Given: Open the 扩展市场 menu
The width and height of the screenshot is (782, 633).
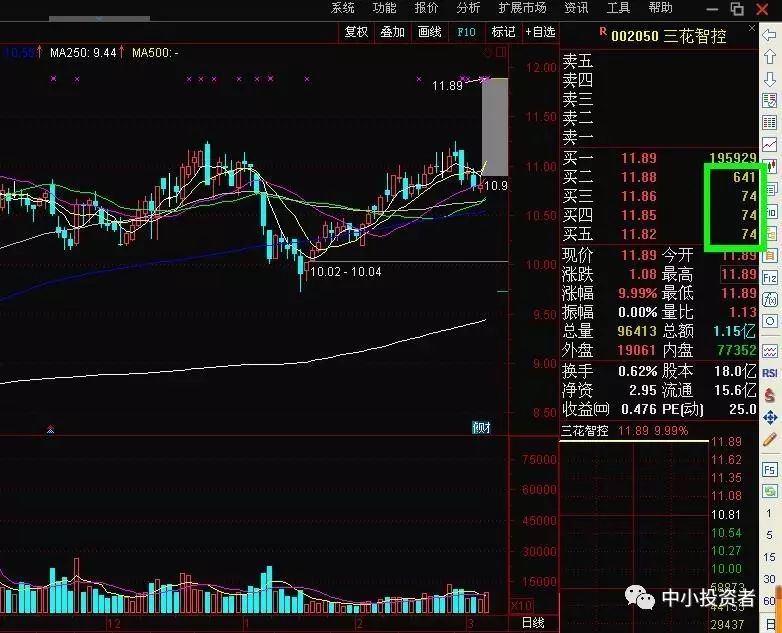Looking at the screenshot, I should point(522,8).
